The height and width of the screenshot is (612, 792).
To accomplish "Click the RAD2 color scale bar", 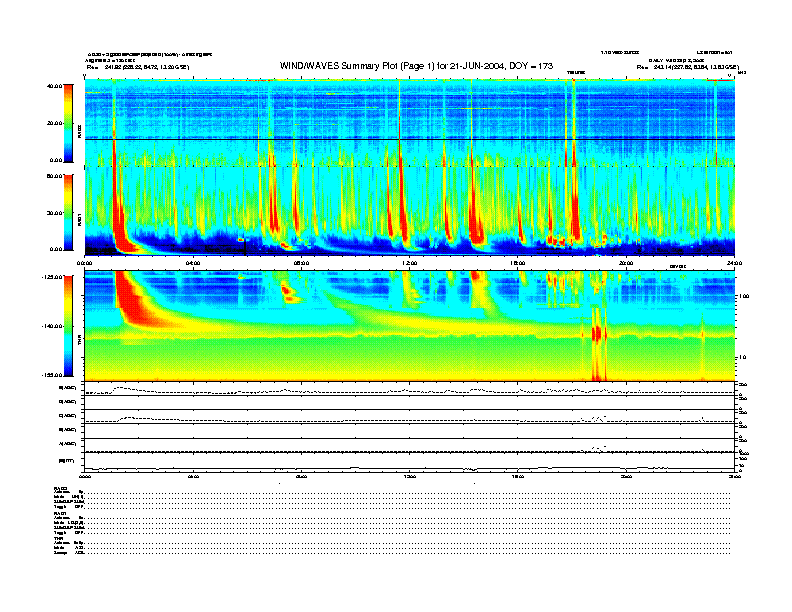I will pos(69,122).
